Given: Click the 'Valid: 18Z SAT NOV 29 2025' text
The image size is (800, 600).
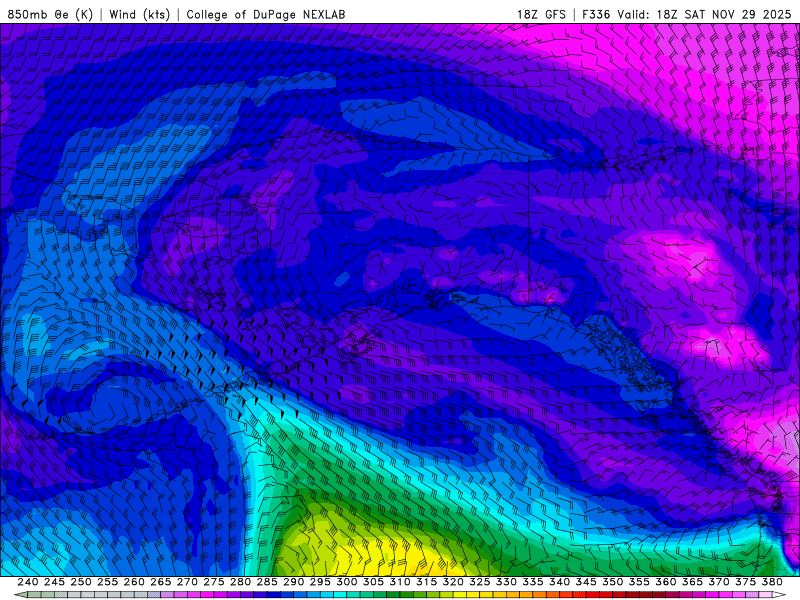Looking at the screenshot, I should (704, 14).
